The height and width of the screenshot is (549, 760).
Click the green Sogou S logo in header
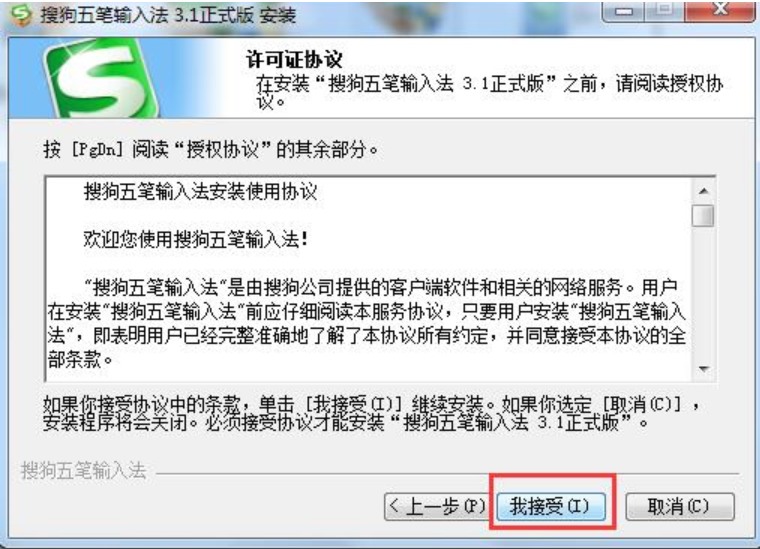pos(101,78)
